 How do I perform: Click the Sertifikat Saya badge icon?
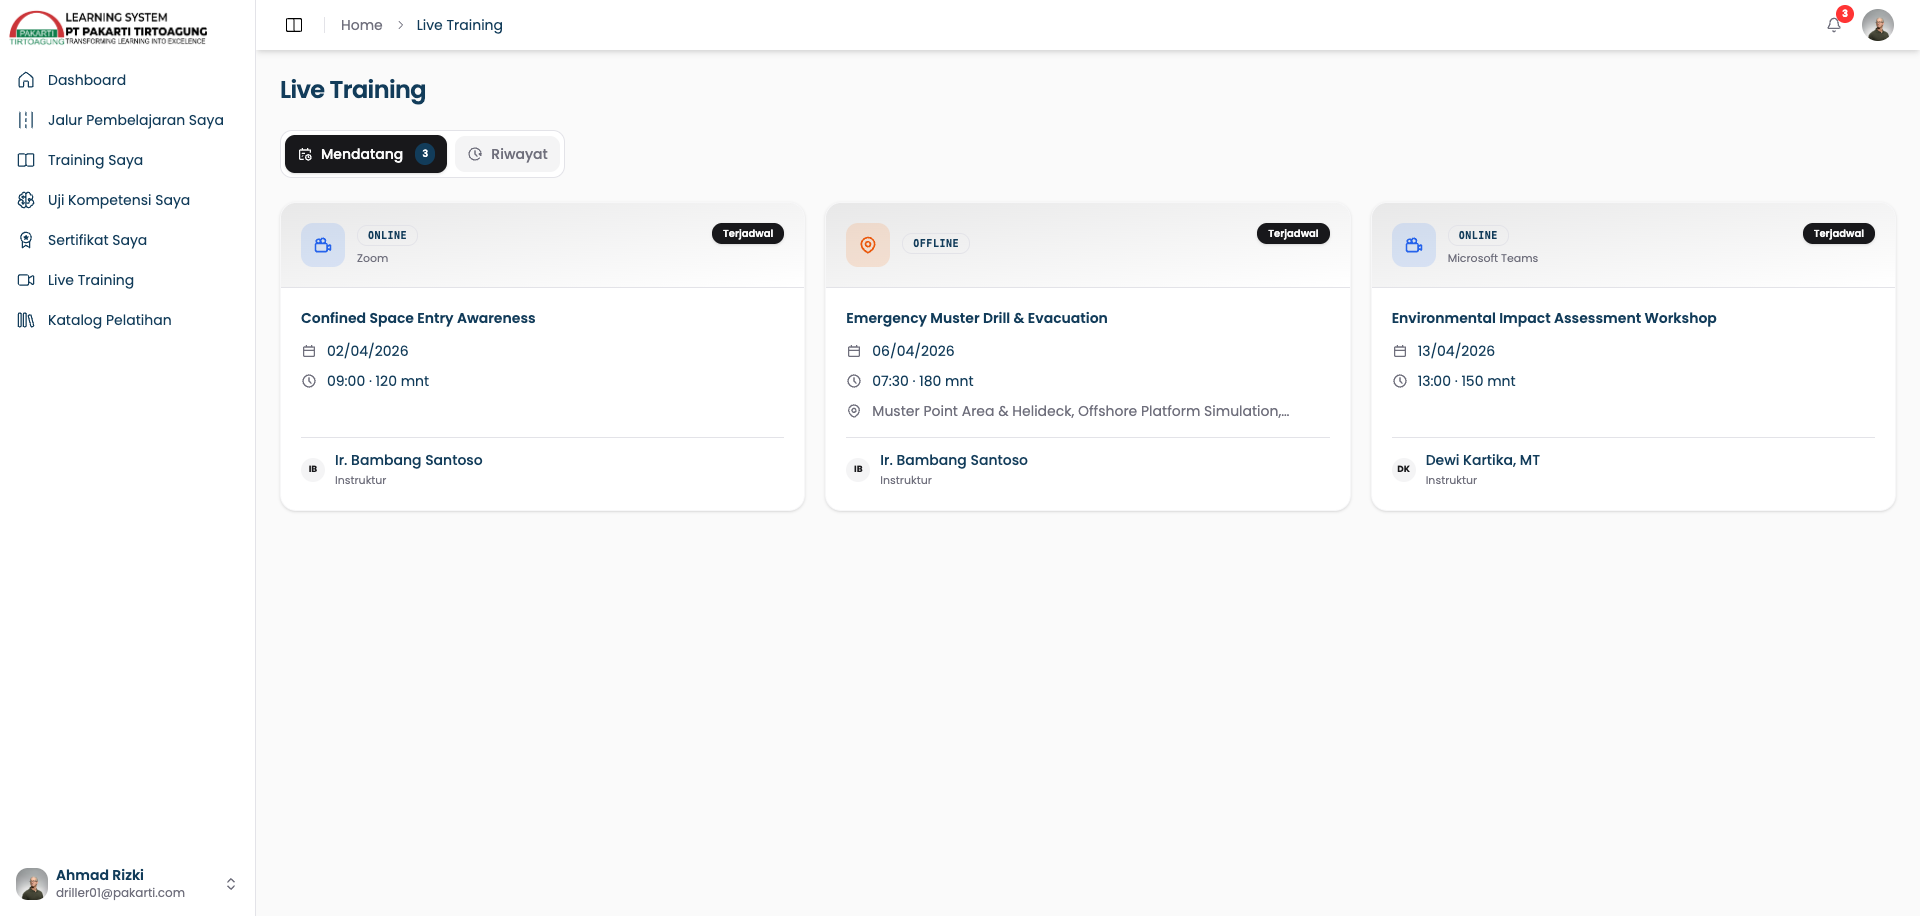tap(26, 240)
